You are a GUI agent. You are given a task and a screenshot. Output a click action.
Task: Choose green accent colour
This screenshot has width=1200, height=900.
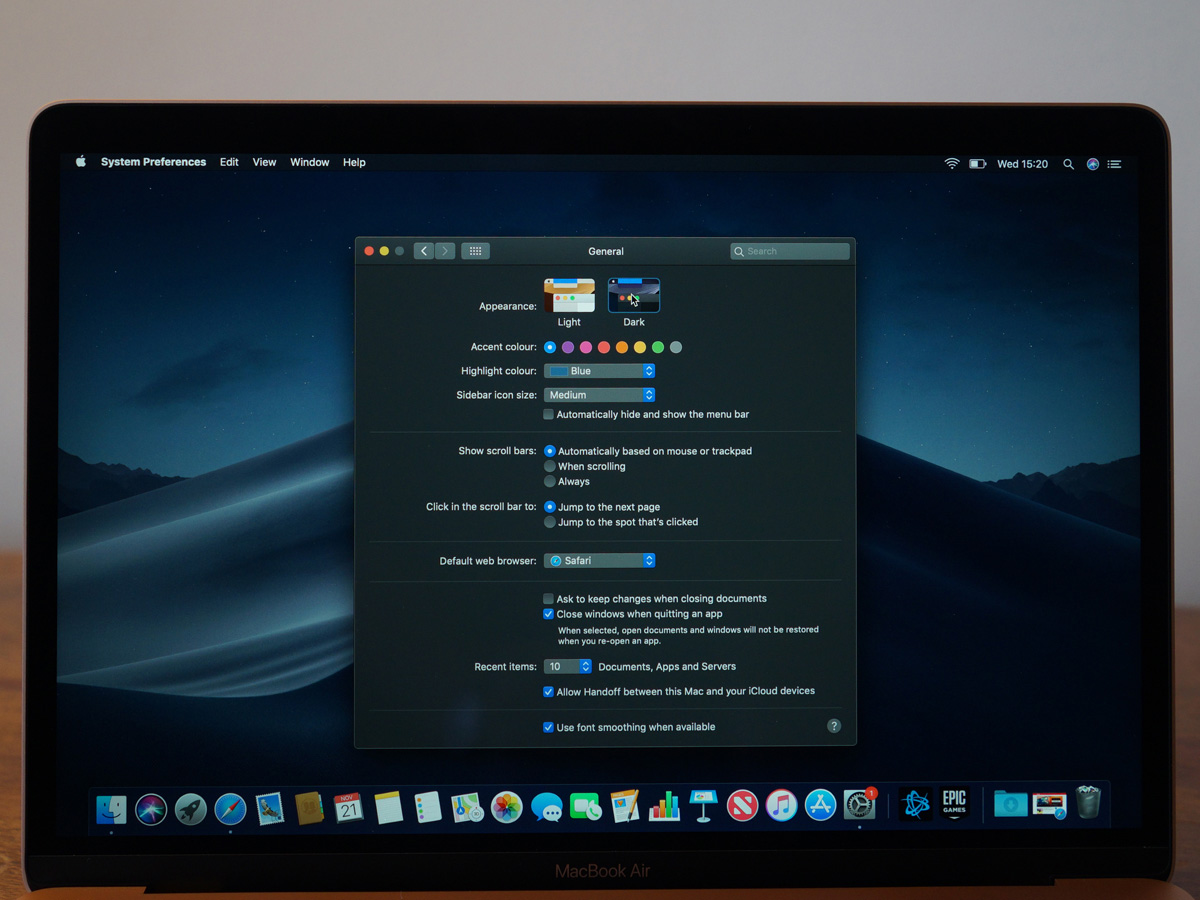(658, 347)
